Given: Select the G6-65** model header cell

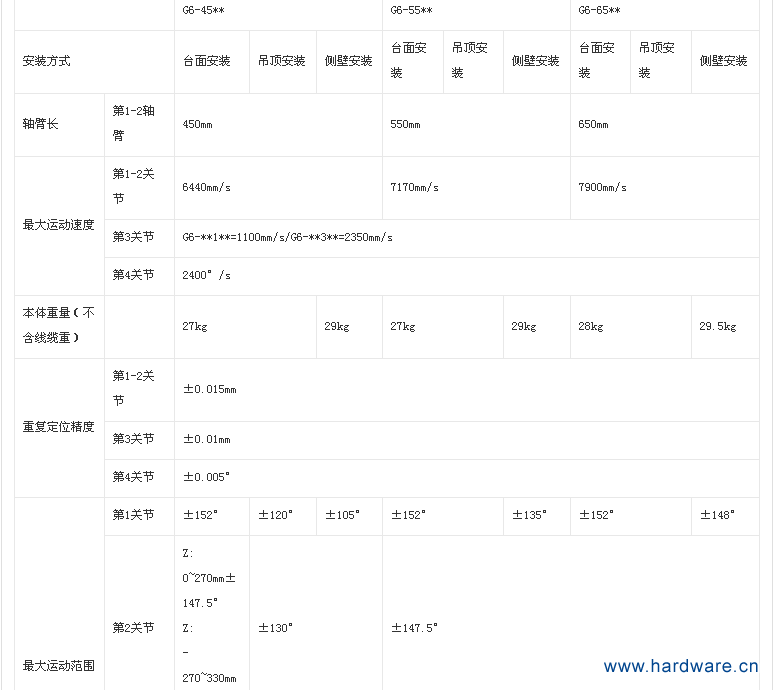Looking at the screenshot, I should (599, 11).
